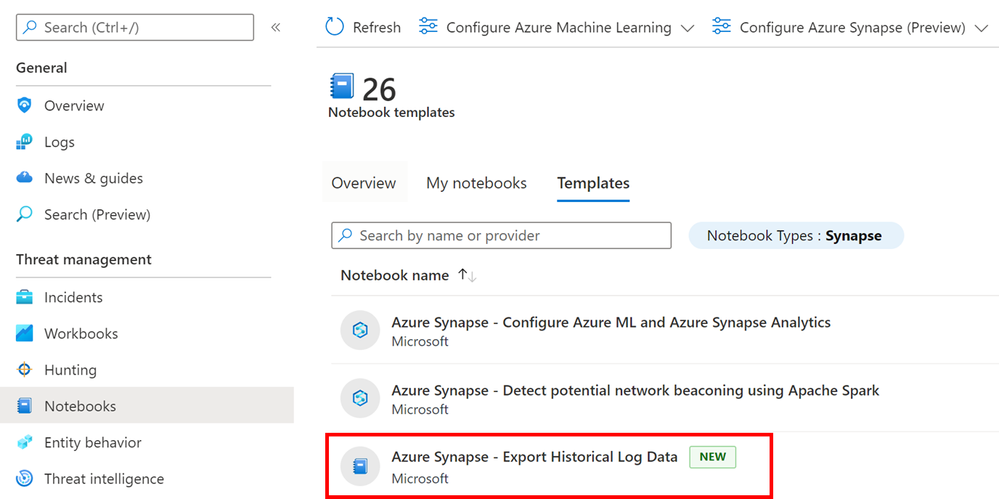The width and height of the screenshot is (999, 499).
Task: Collapse the sidebar with double chevron
Action: pos(276,27)
